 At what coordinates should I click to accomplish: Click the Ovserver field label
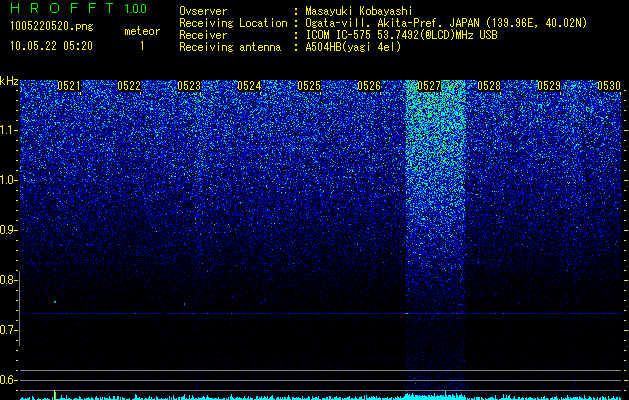(203, 11)
